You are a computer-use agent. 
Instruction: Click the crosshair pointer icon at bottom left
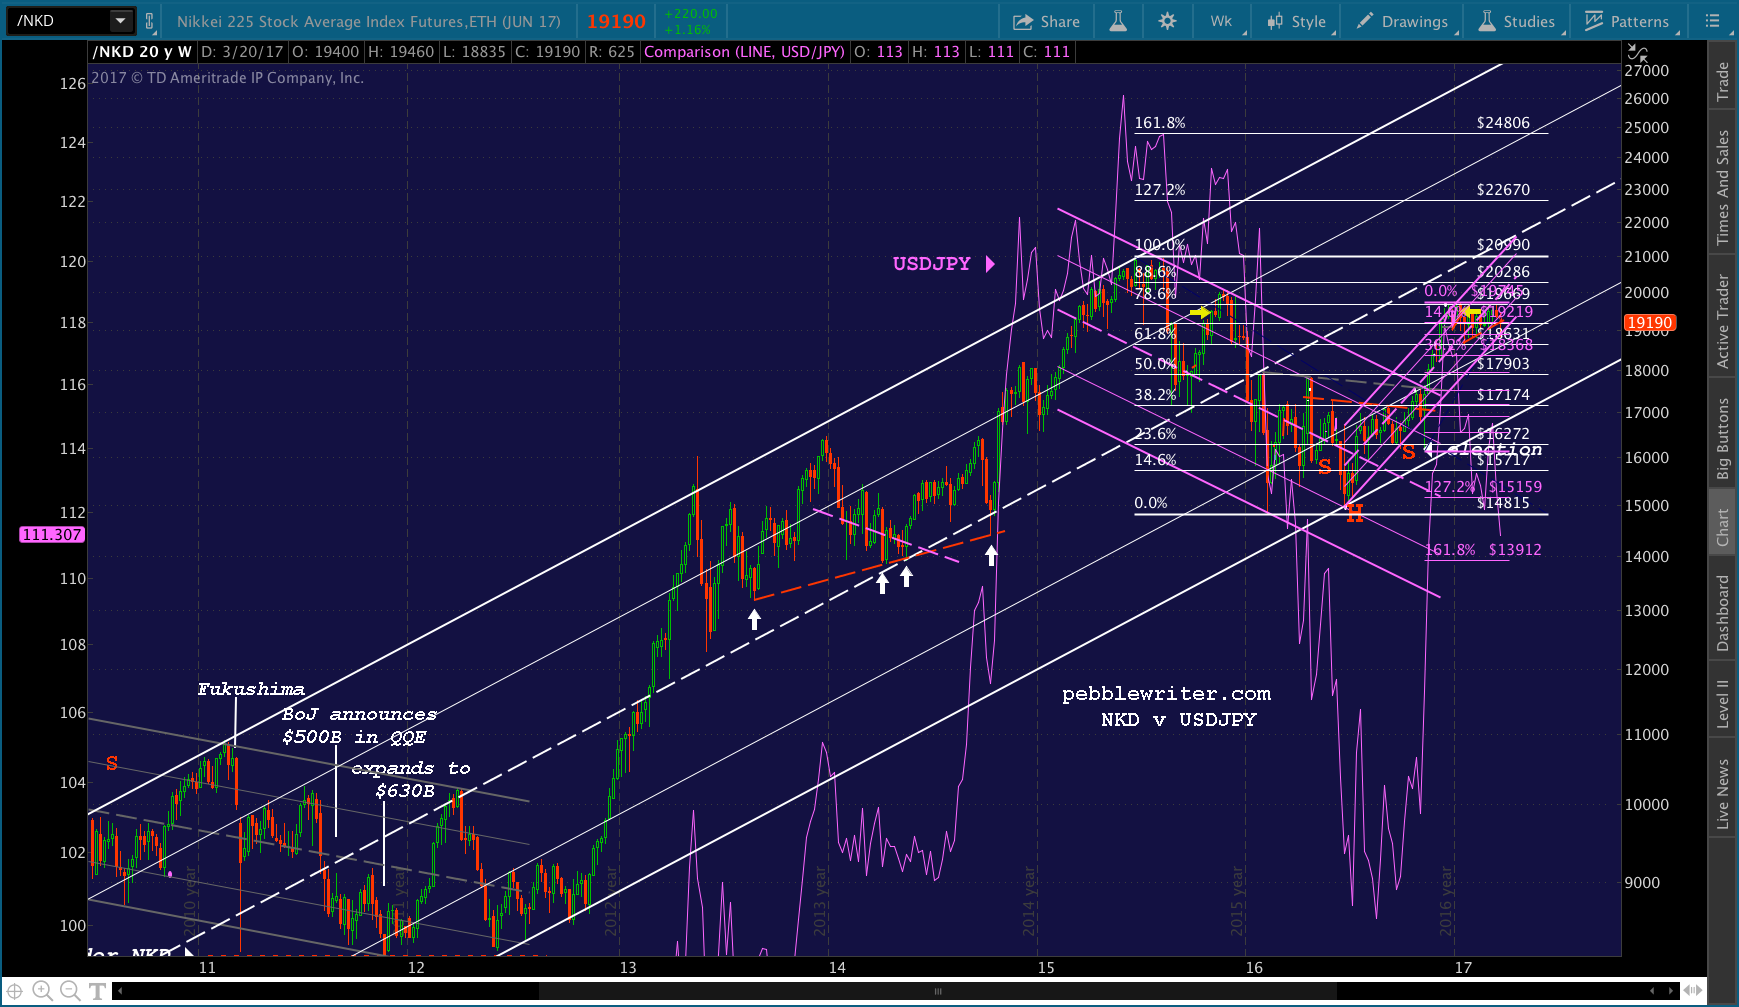15,991
